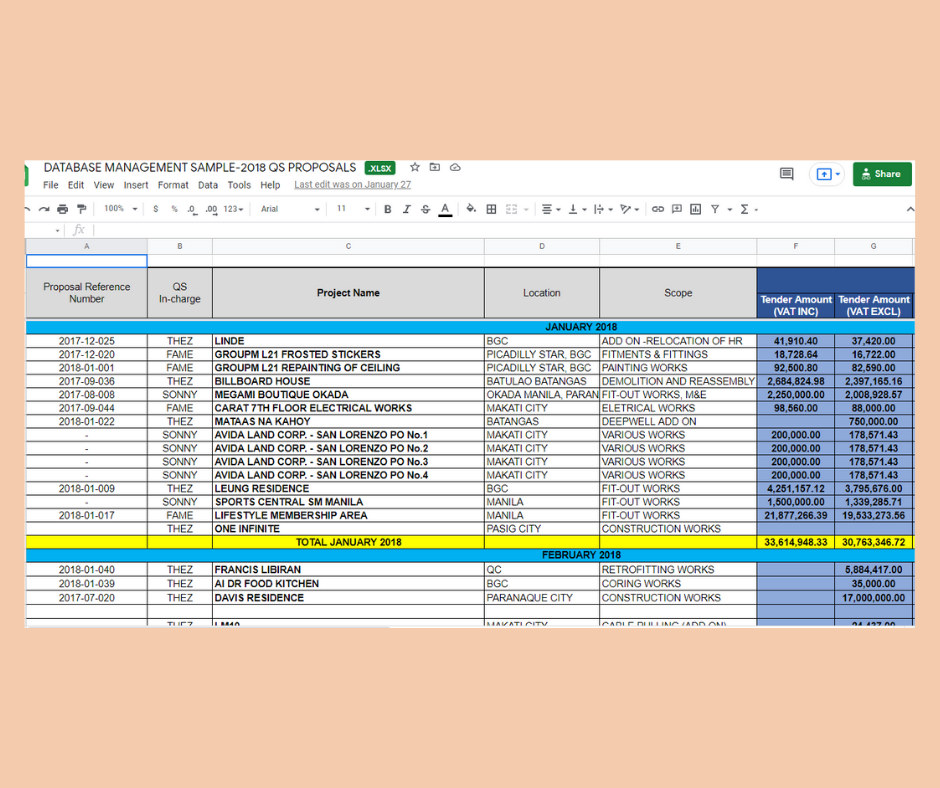
Task: Toggle italic formatting
Action: click(x=406, y=209)
